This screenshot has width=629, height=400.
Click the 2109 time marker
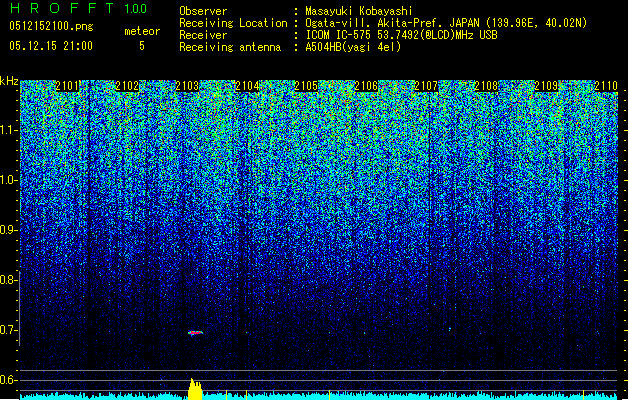click(x=546, y=86)
